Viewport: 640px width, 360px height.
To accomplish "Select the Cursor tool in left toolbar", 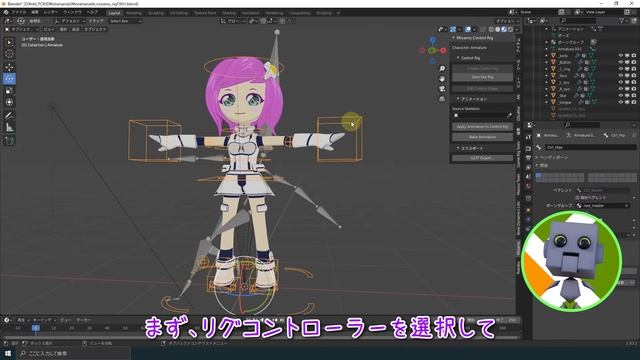I will 9,54.
